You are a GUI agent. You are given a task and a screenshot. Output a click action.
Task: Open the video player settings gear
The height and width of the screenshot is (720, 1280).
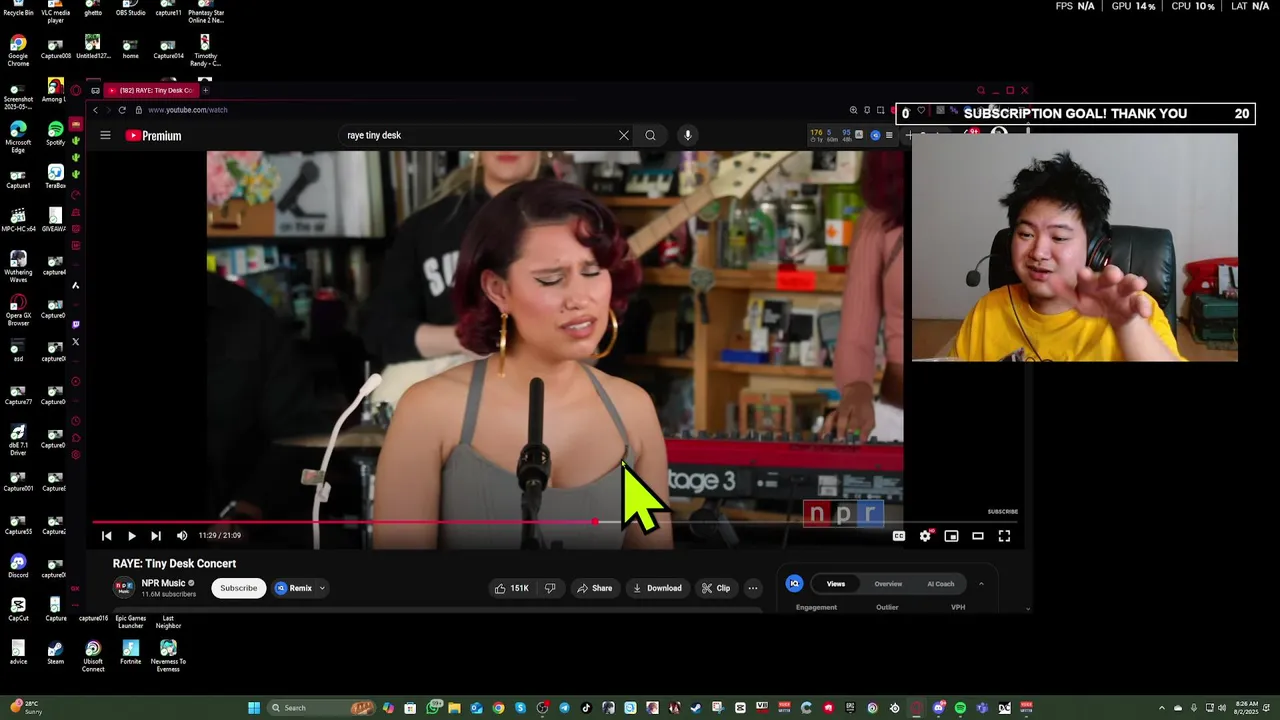coord(925,536)
